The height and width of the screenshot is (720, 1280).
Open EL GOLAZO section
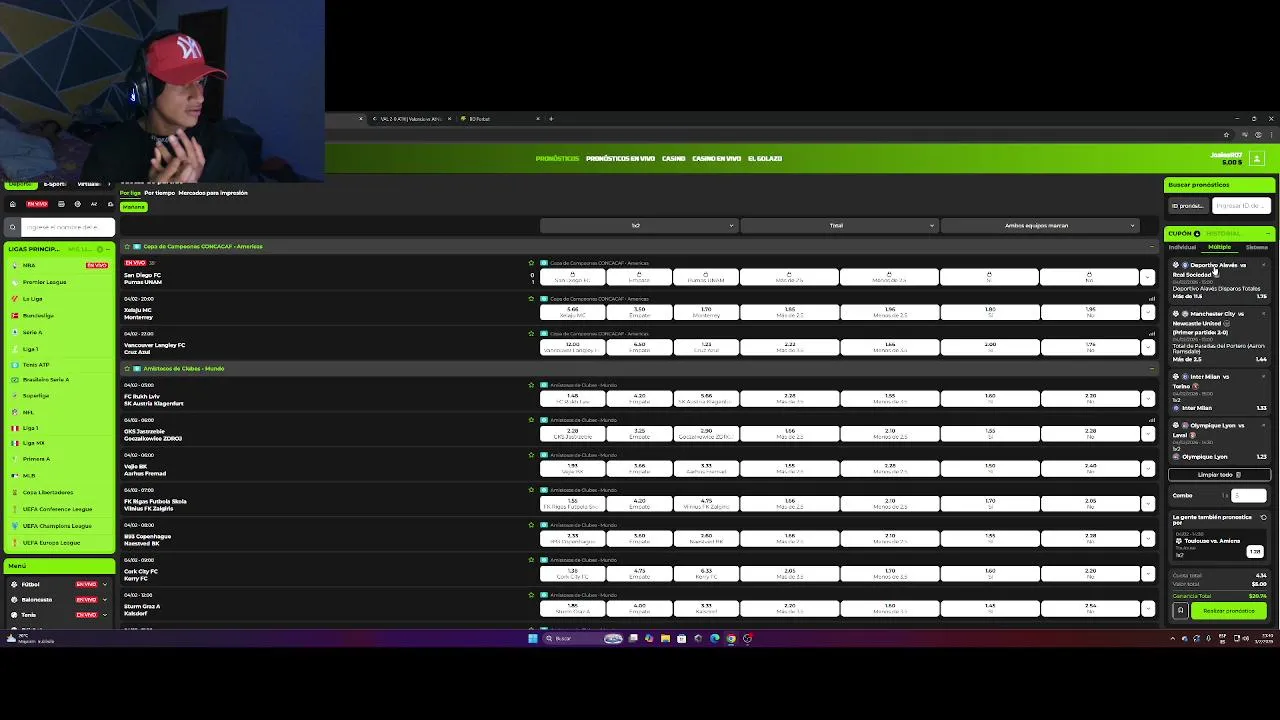765,158
